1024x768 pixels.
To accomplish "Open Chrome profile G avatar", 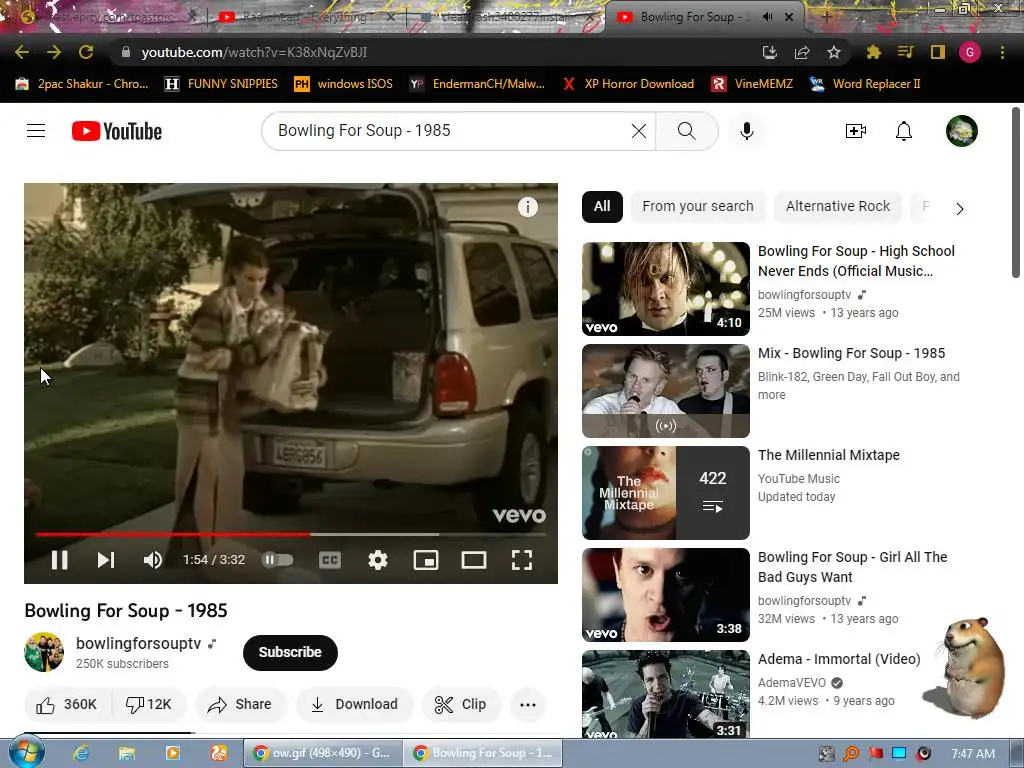I will (x=970, y=52).
